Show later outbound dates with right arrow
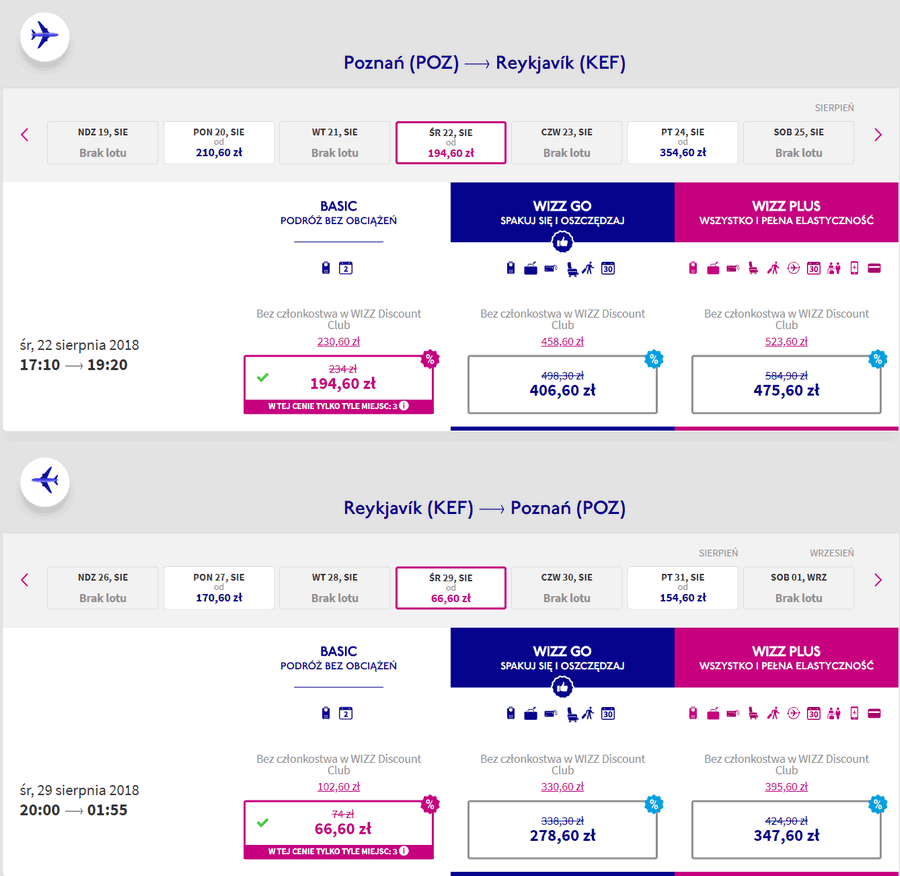This screenshot has height=876, width=900. click(878, 135)
